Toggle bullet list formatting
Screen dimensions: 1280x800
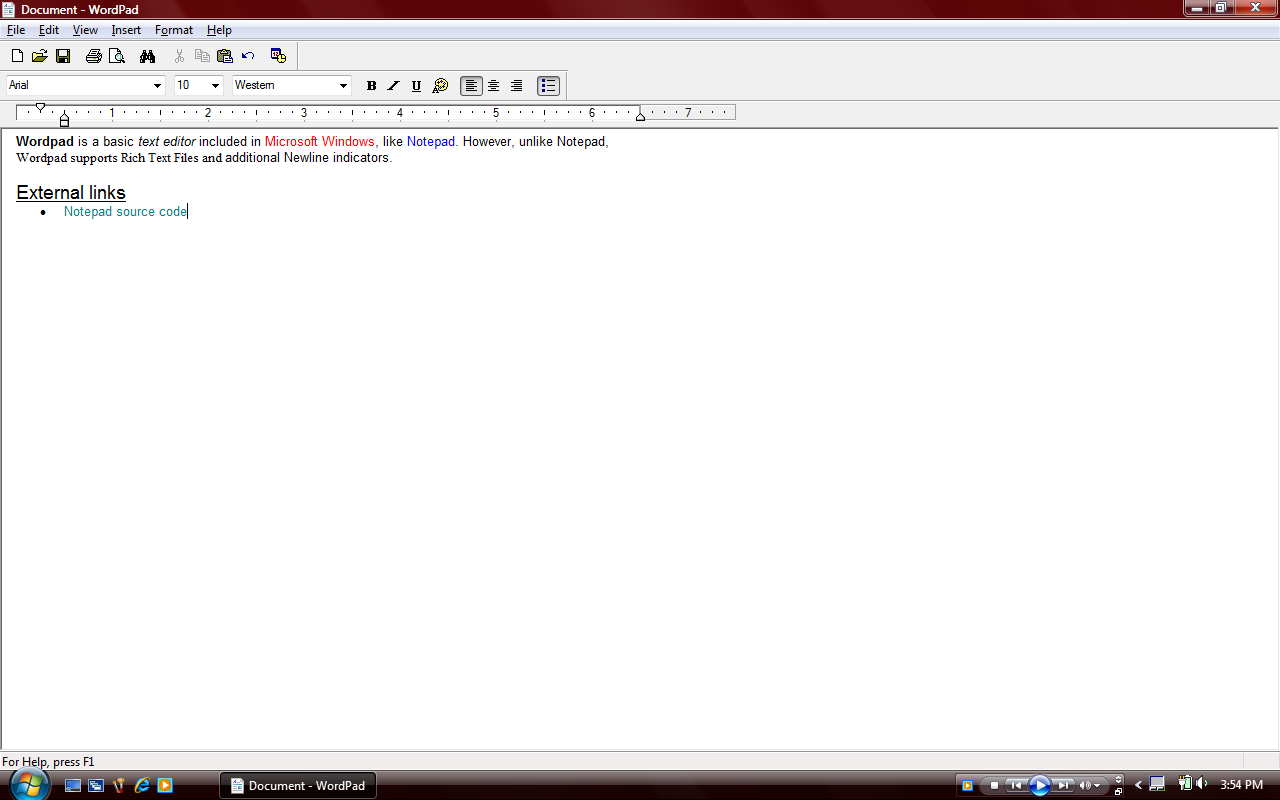pyautogui.click(x=548, y=86)
